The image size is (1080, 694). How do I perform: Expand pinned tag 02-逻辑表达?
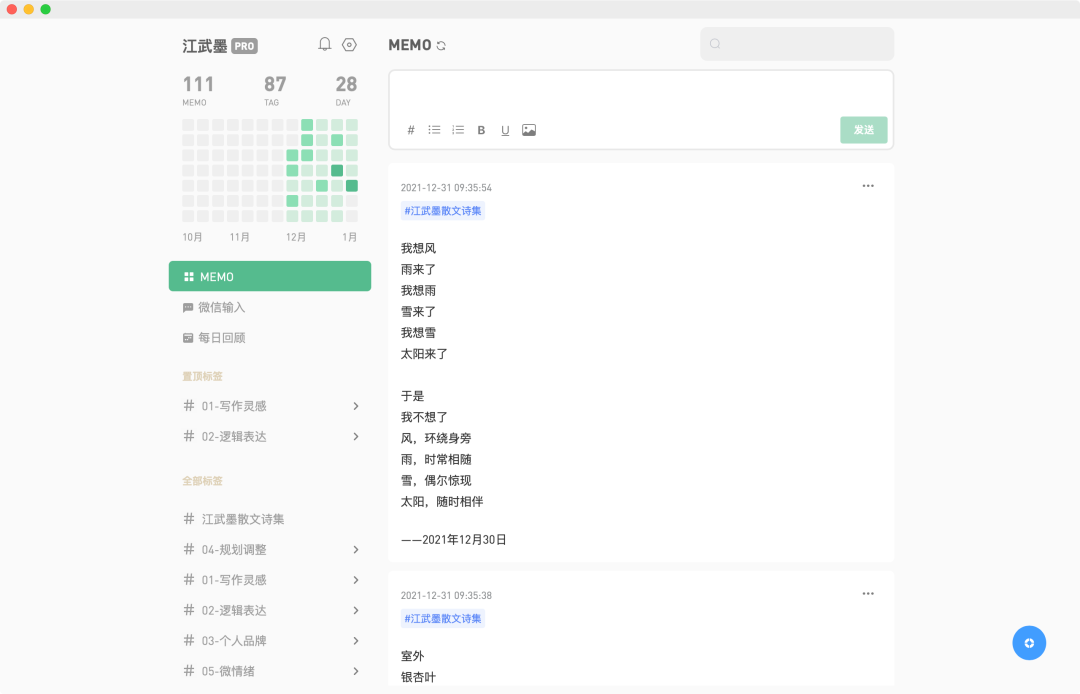[x=356, y=437]
